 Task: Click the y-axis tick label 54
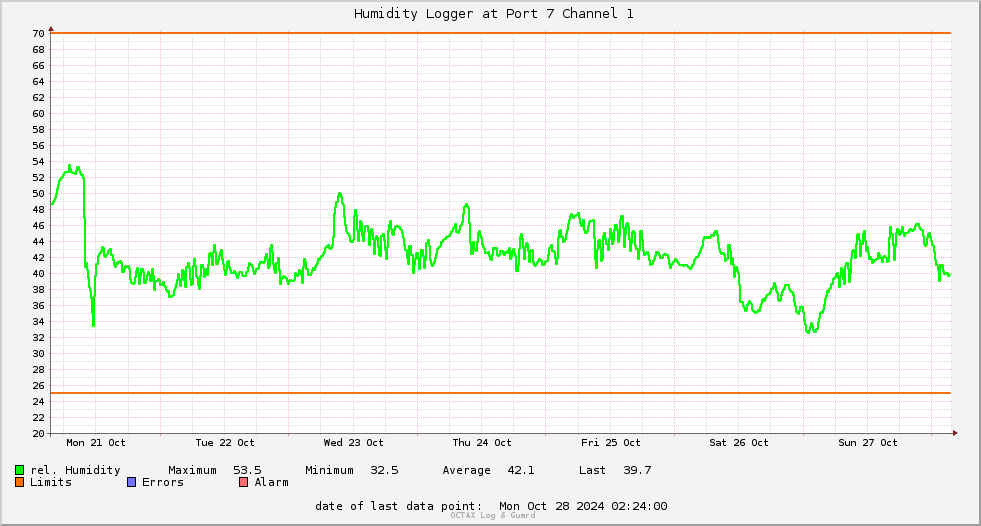(38, 162)
